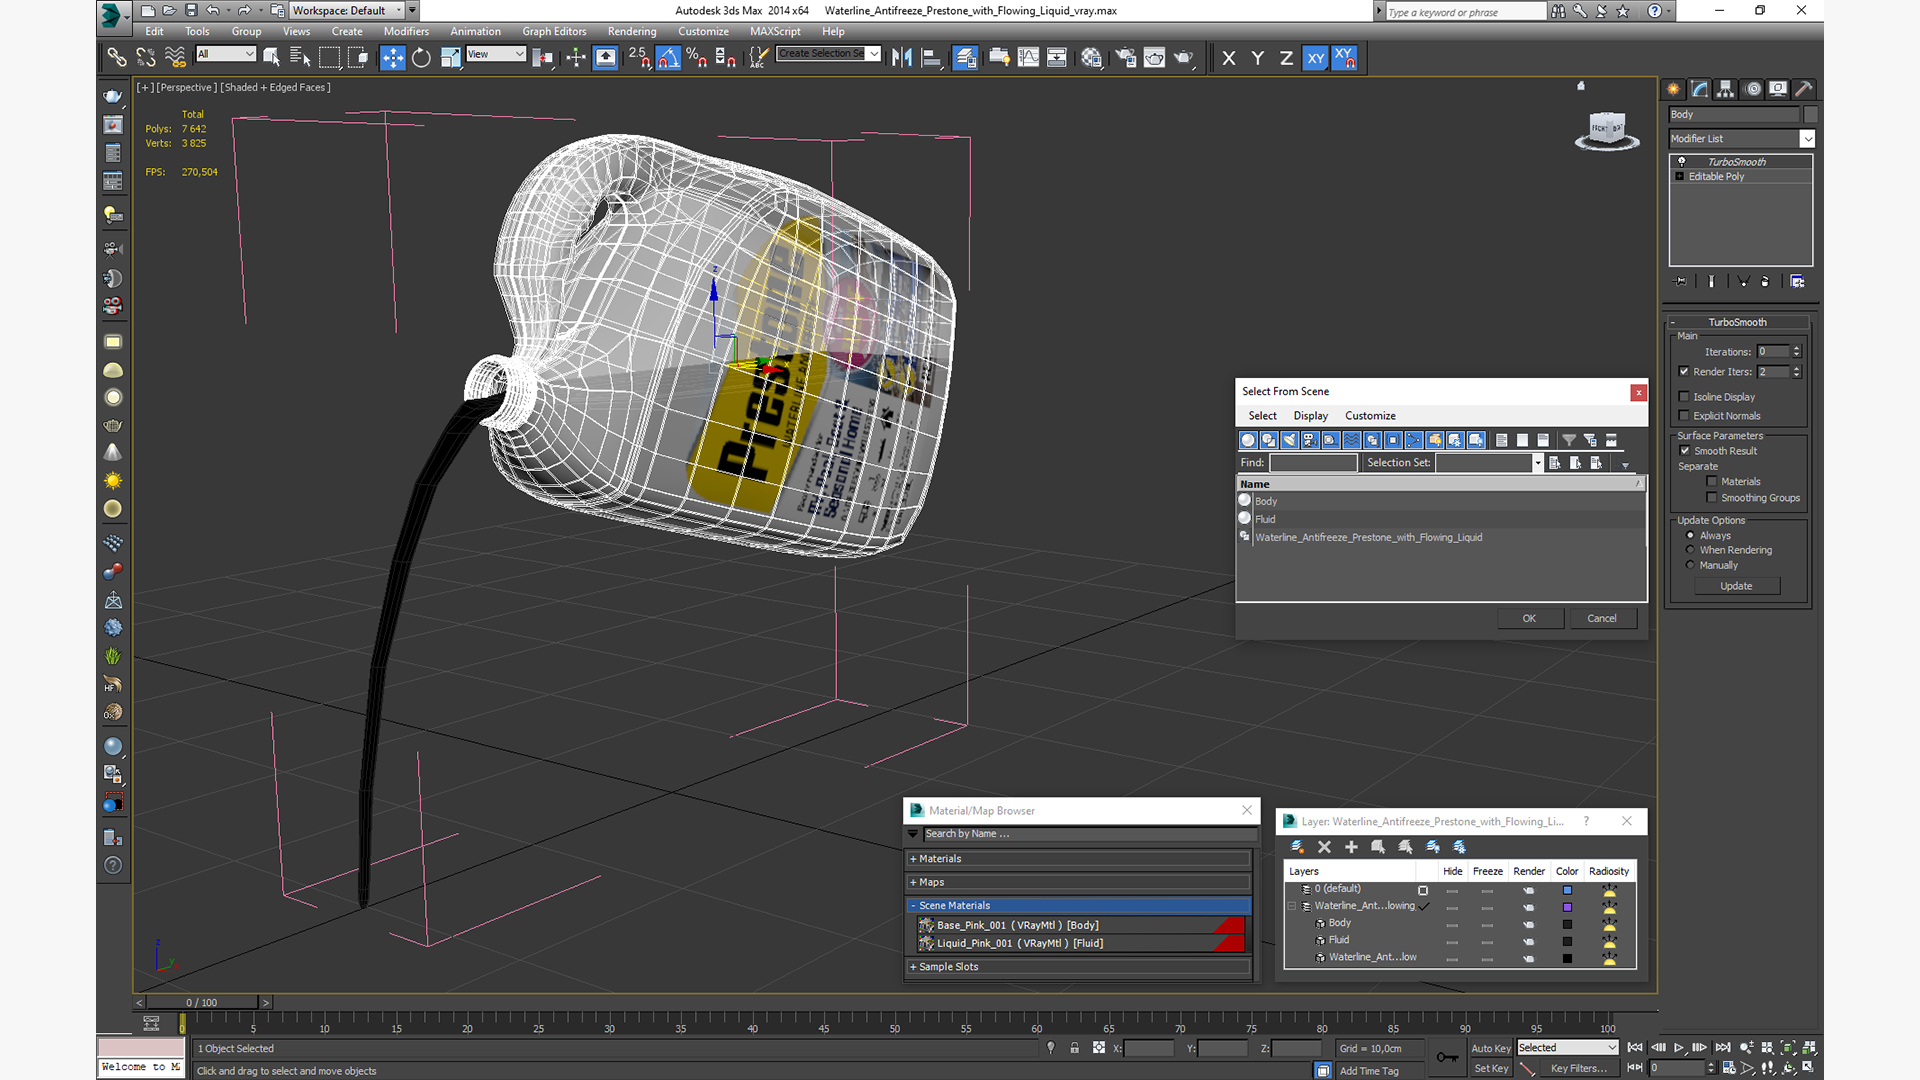Click the purple color swatch of Waterline layer
The height and width of the screenshot is (1080, 1920).
[x=1567, y=907]
